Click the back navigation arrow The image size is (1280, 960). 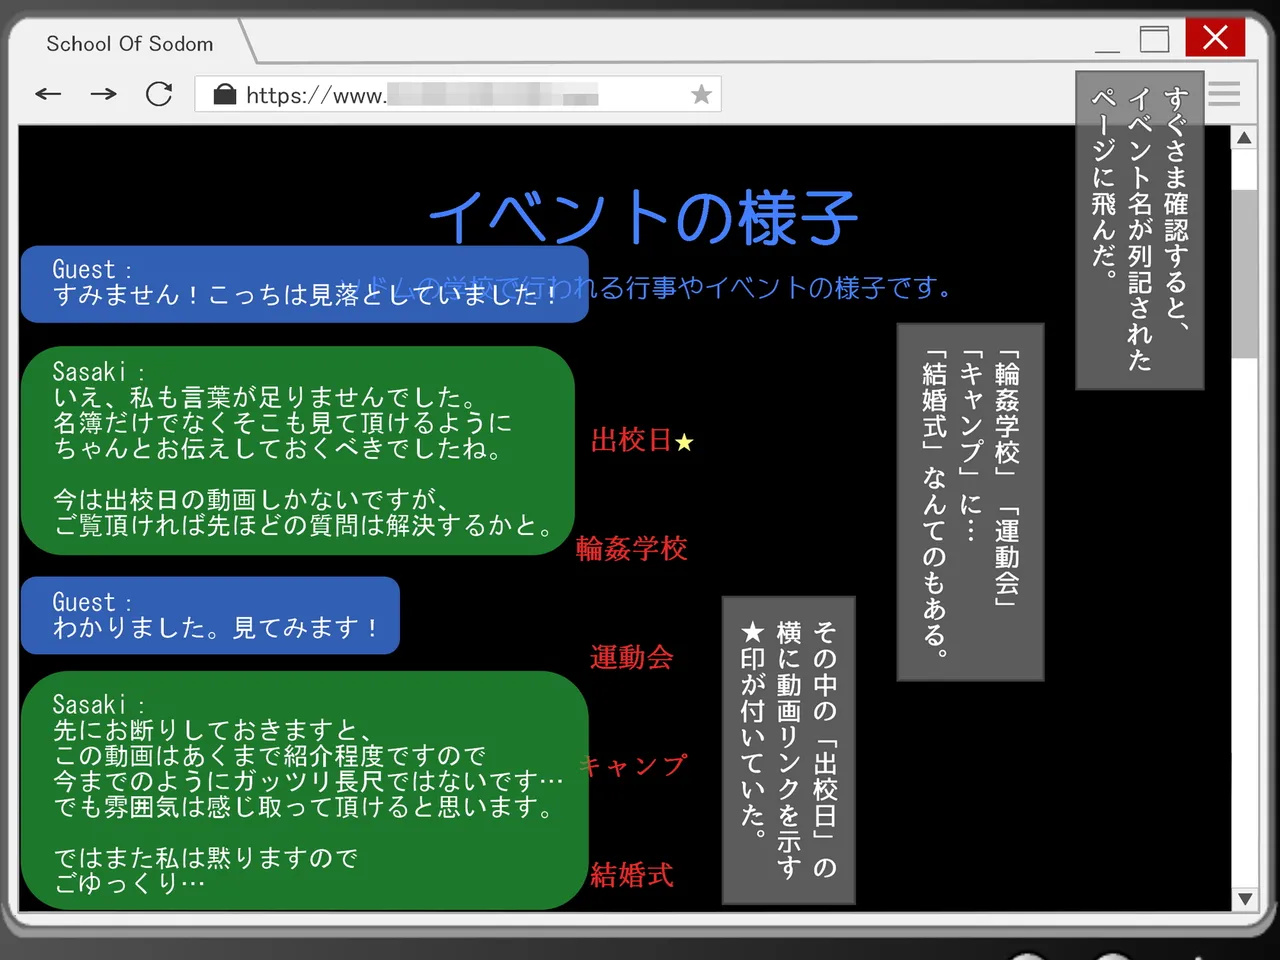[48, 93]
